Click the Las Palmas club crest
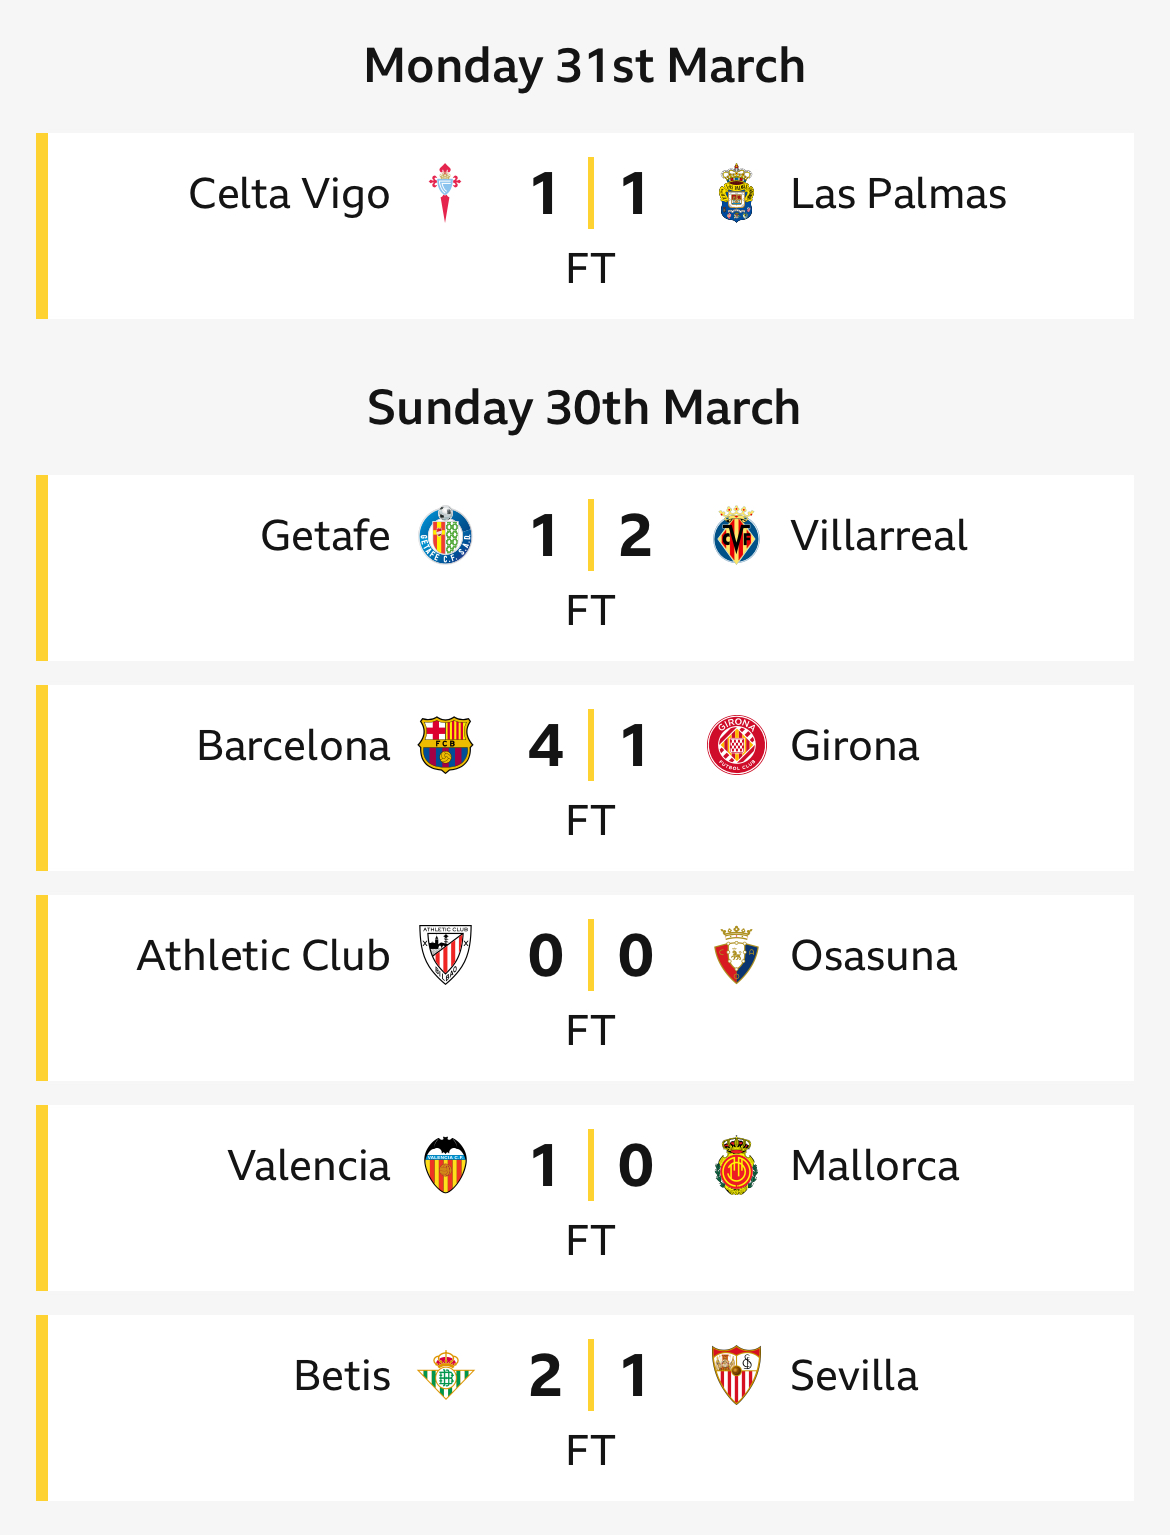Image resolution: width=1170 pixels, height=1535 pixels. click(x=736, y=193)
